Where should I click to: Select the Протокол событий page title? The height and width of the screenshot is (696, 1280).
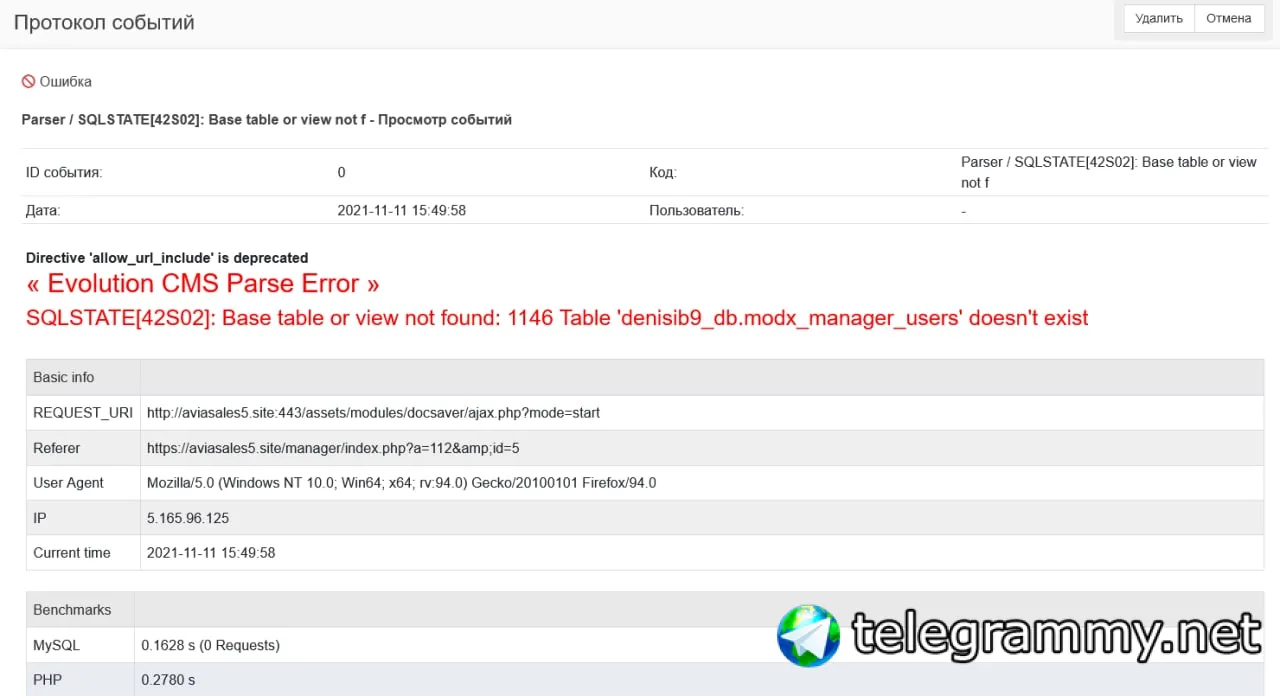pos(104,22)
